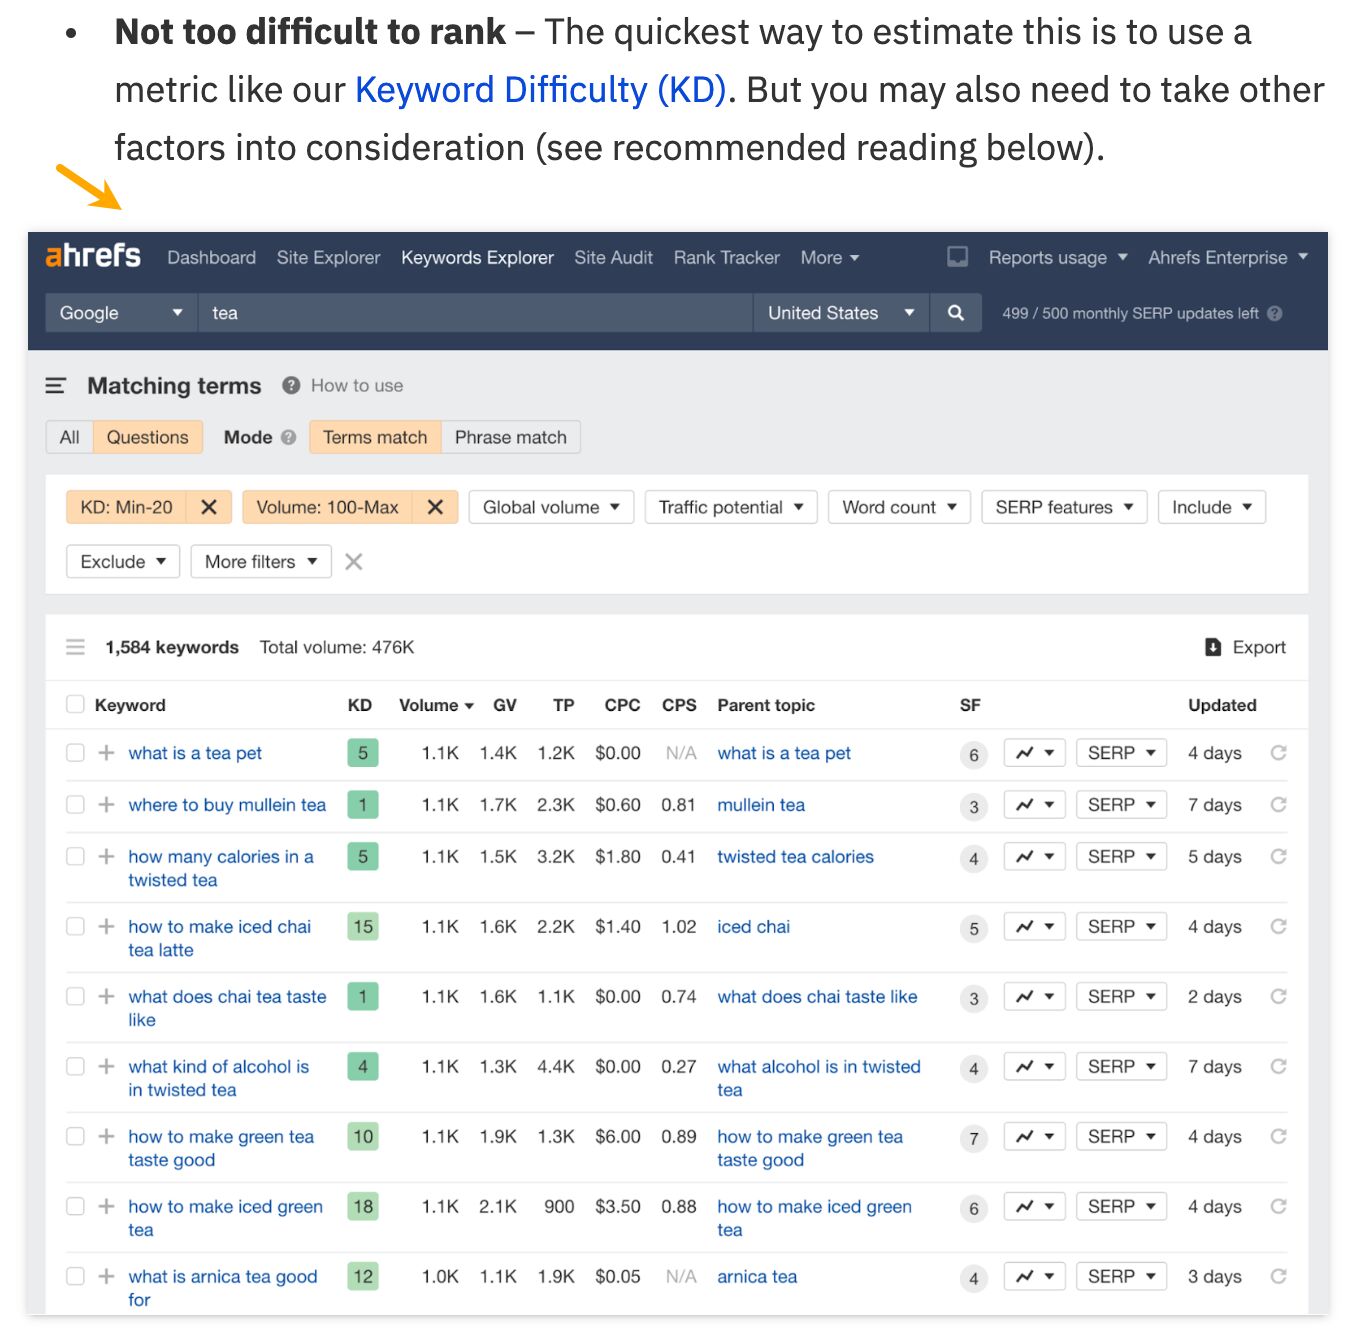1358x1336 pixels.
Task: Open the hamburger menu beside Matching terms
Action: [55, 385]
